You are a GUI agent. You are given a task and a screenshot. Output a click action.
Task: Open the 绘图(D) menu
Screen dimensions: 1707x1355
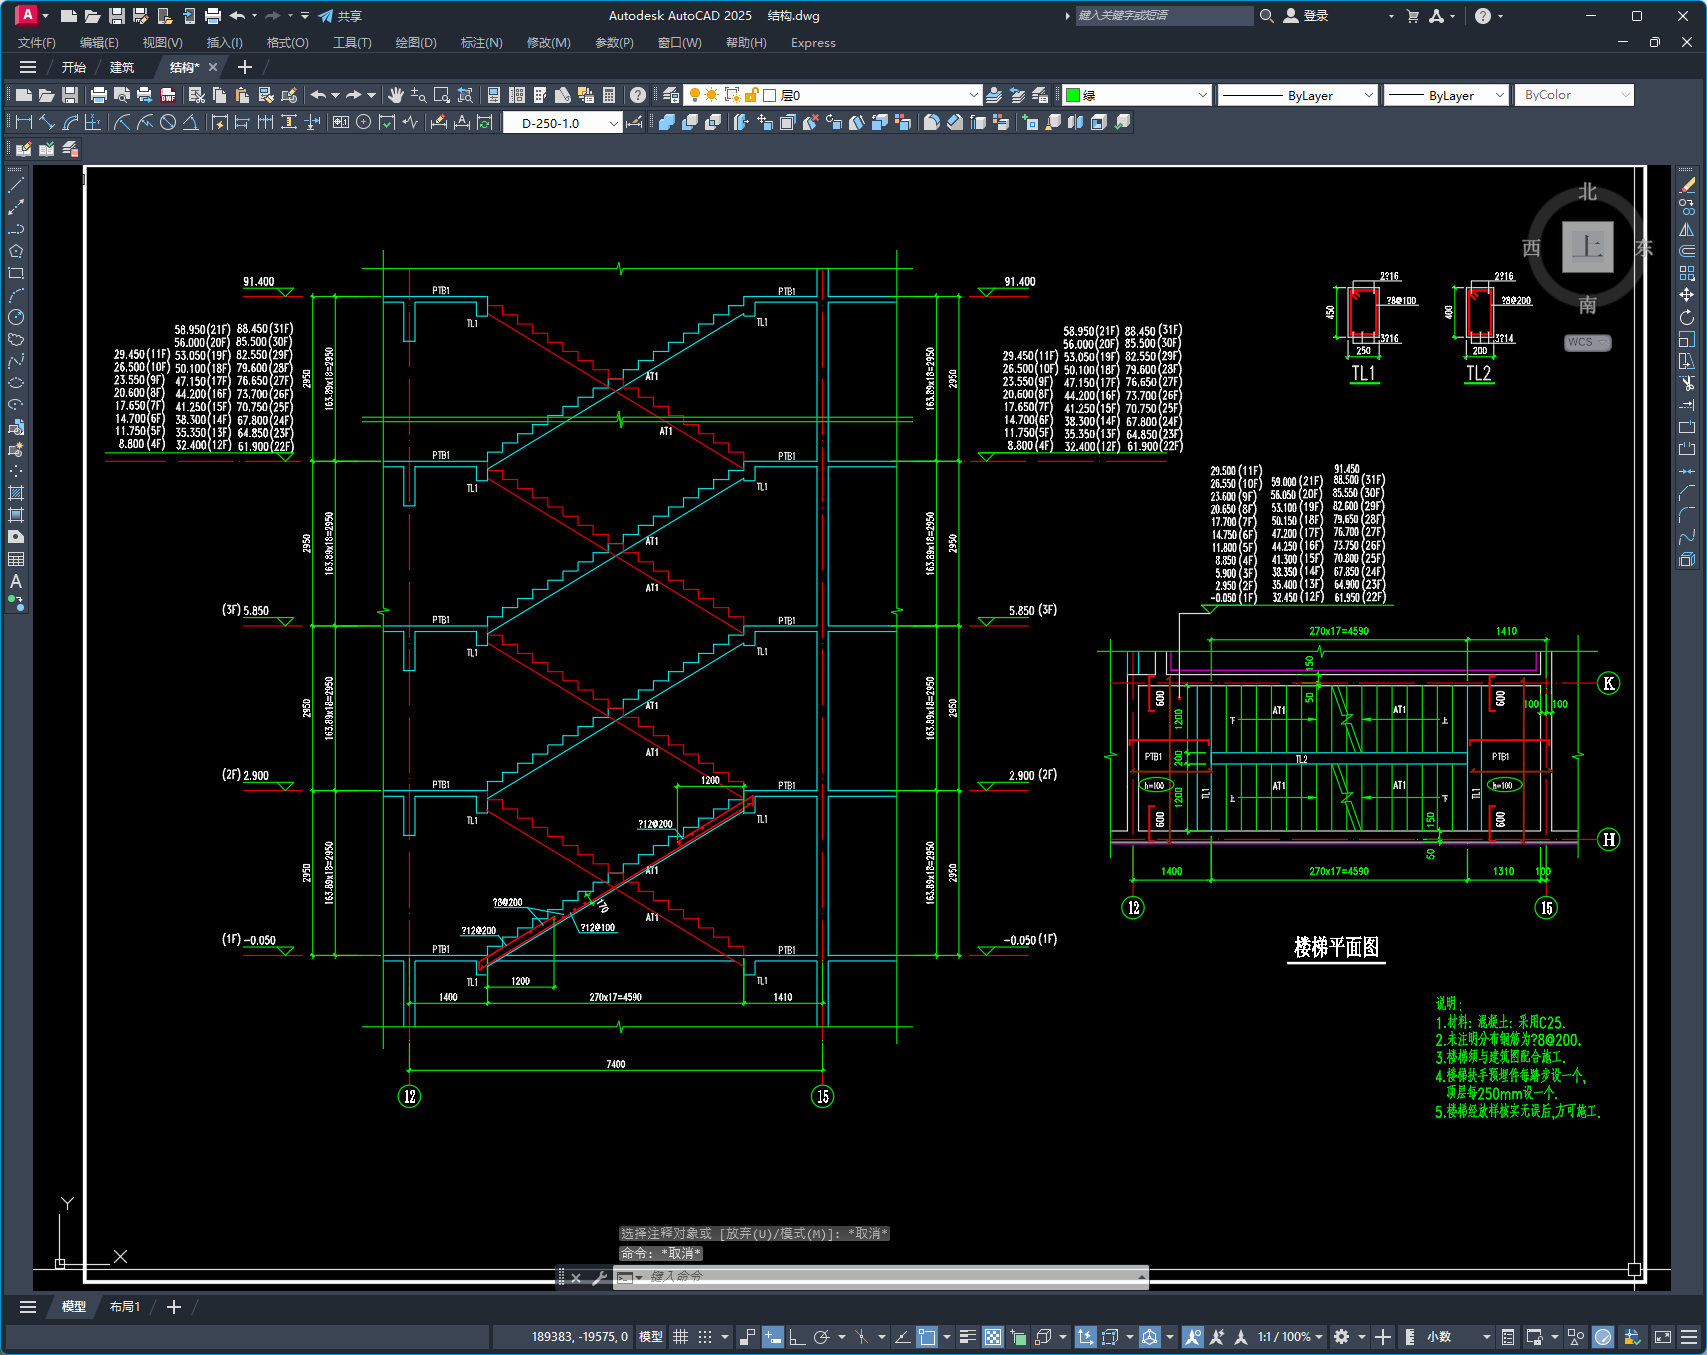pyautogui.click(x=416, y=43)
